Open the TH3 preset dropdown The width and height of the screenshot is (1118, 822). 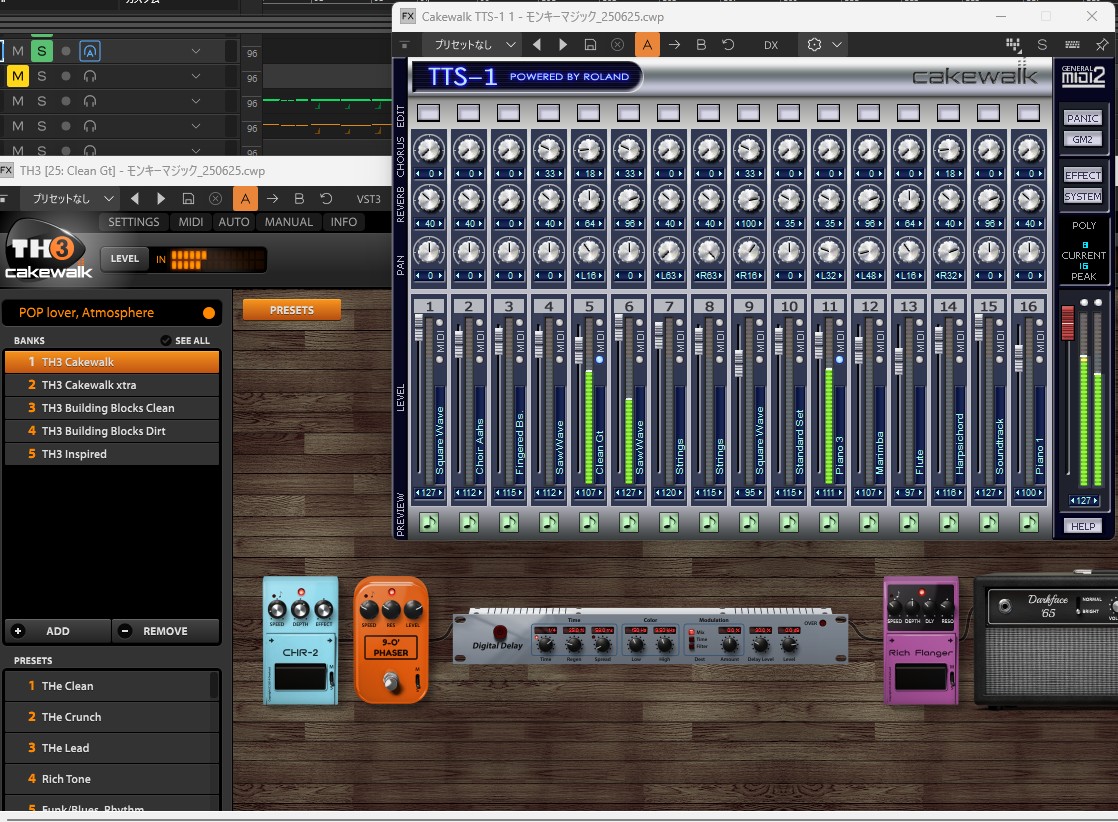(x=108, y=199)
